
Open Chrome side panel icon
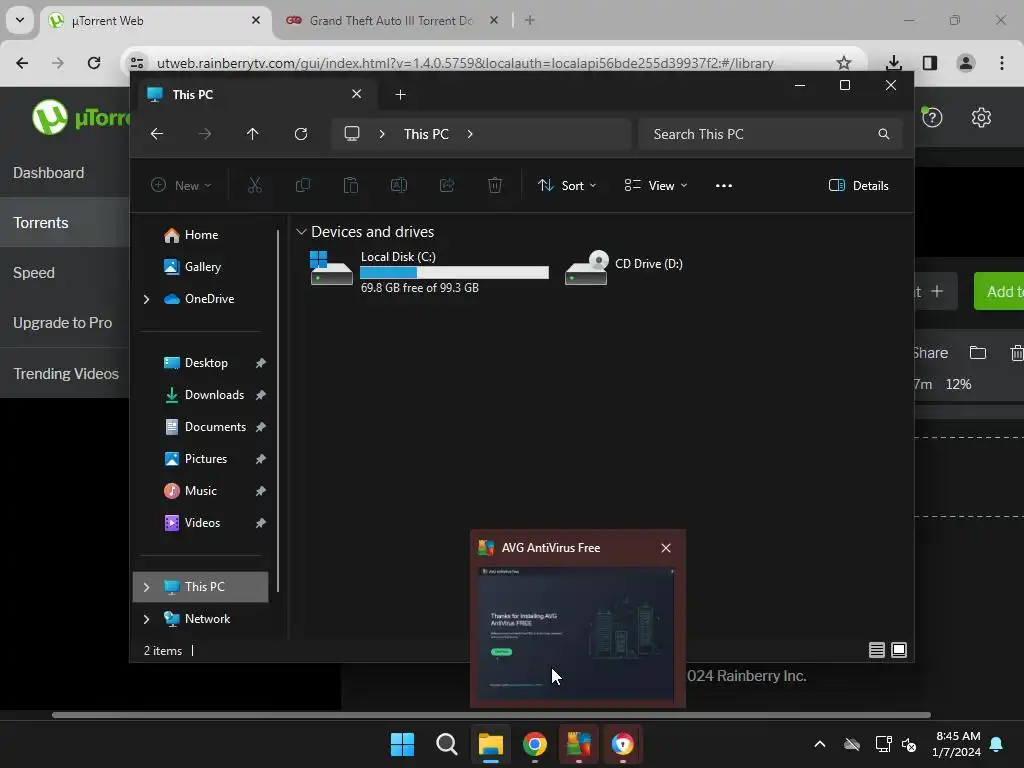(930, 63)
